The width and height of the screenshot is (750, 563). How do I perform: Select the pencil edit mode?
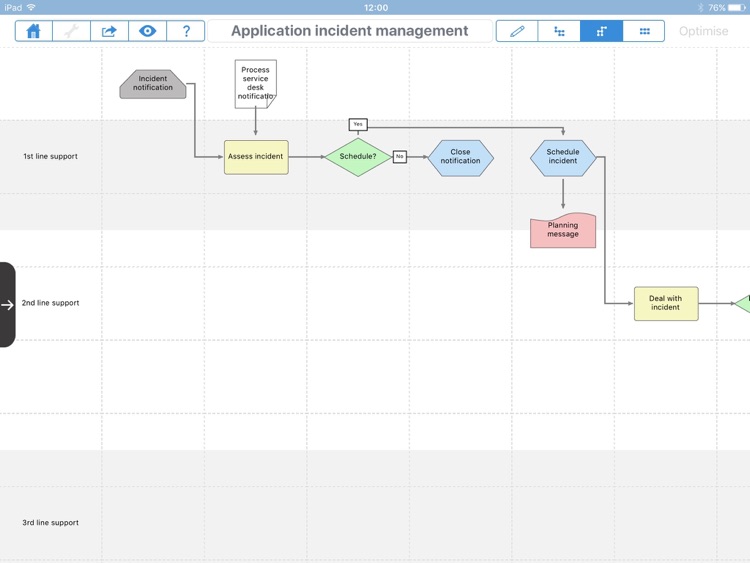point(517,31)
